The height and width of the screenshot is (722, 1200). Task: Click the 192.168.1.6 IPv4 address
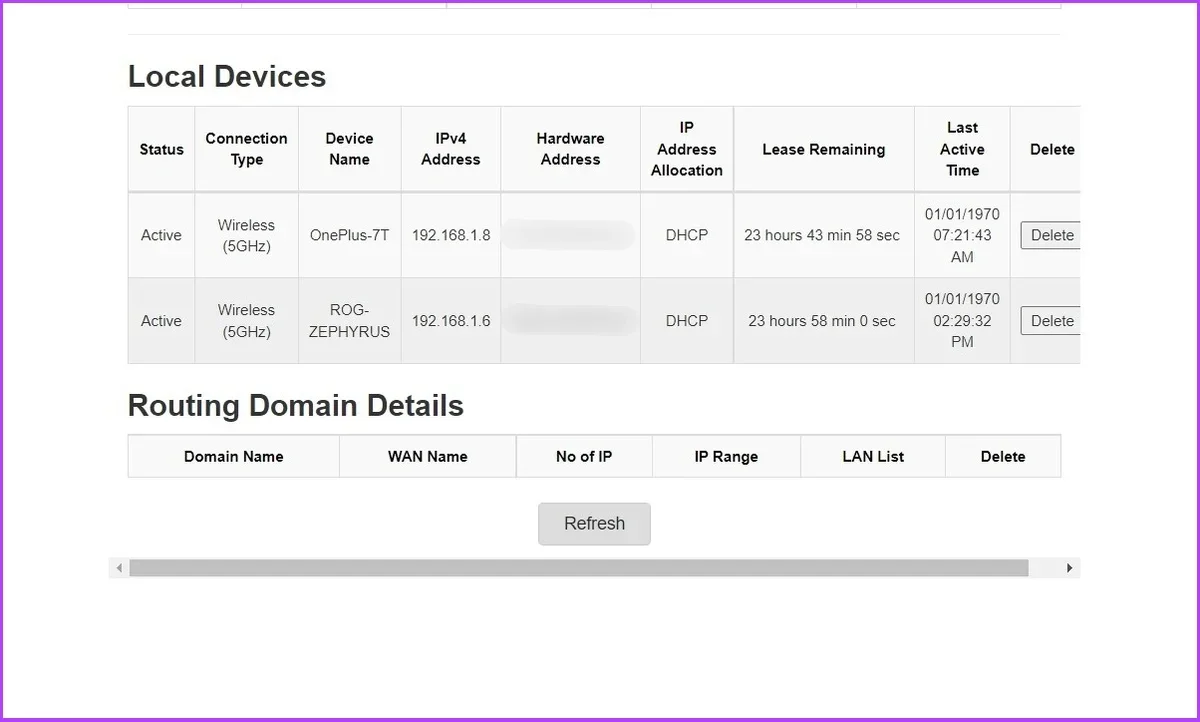pos(451,321)
